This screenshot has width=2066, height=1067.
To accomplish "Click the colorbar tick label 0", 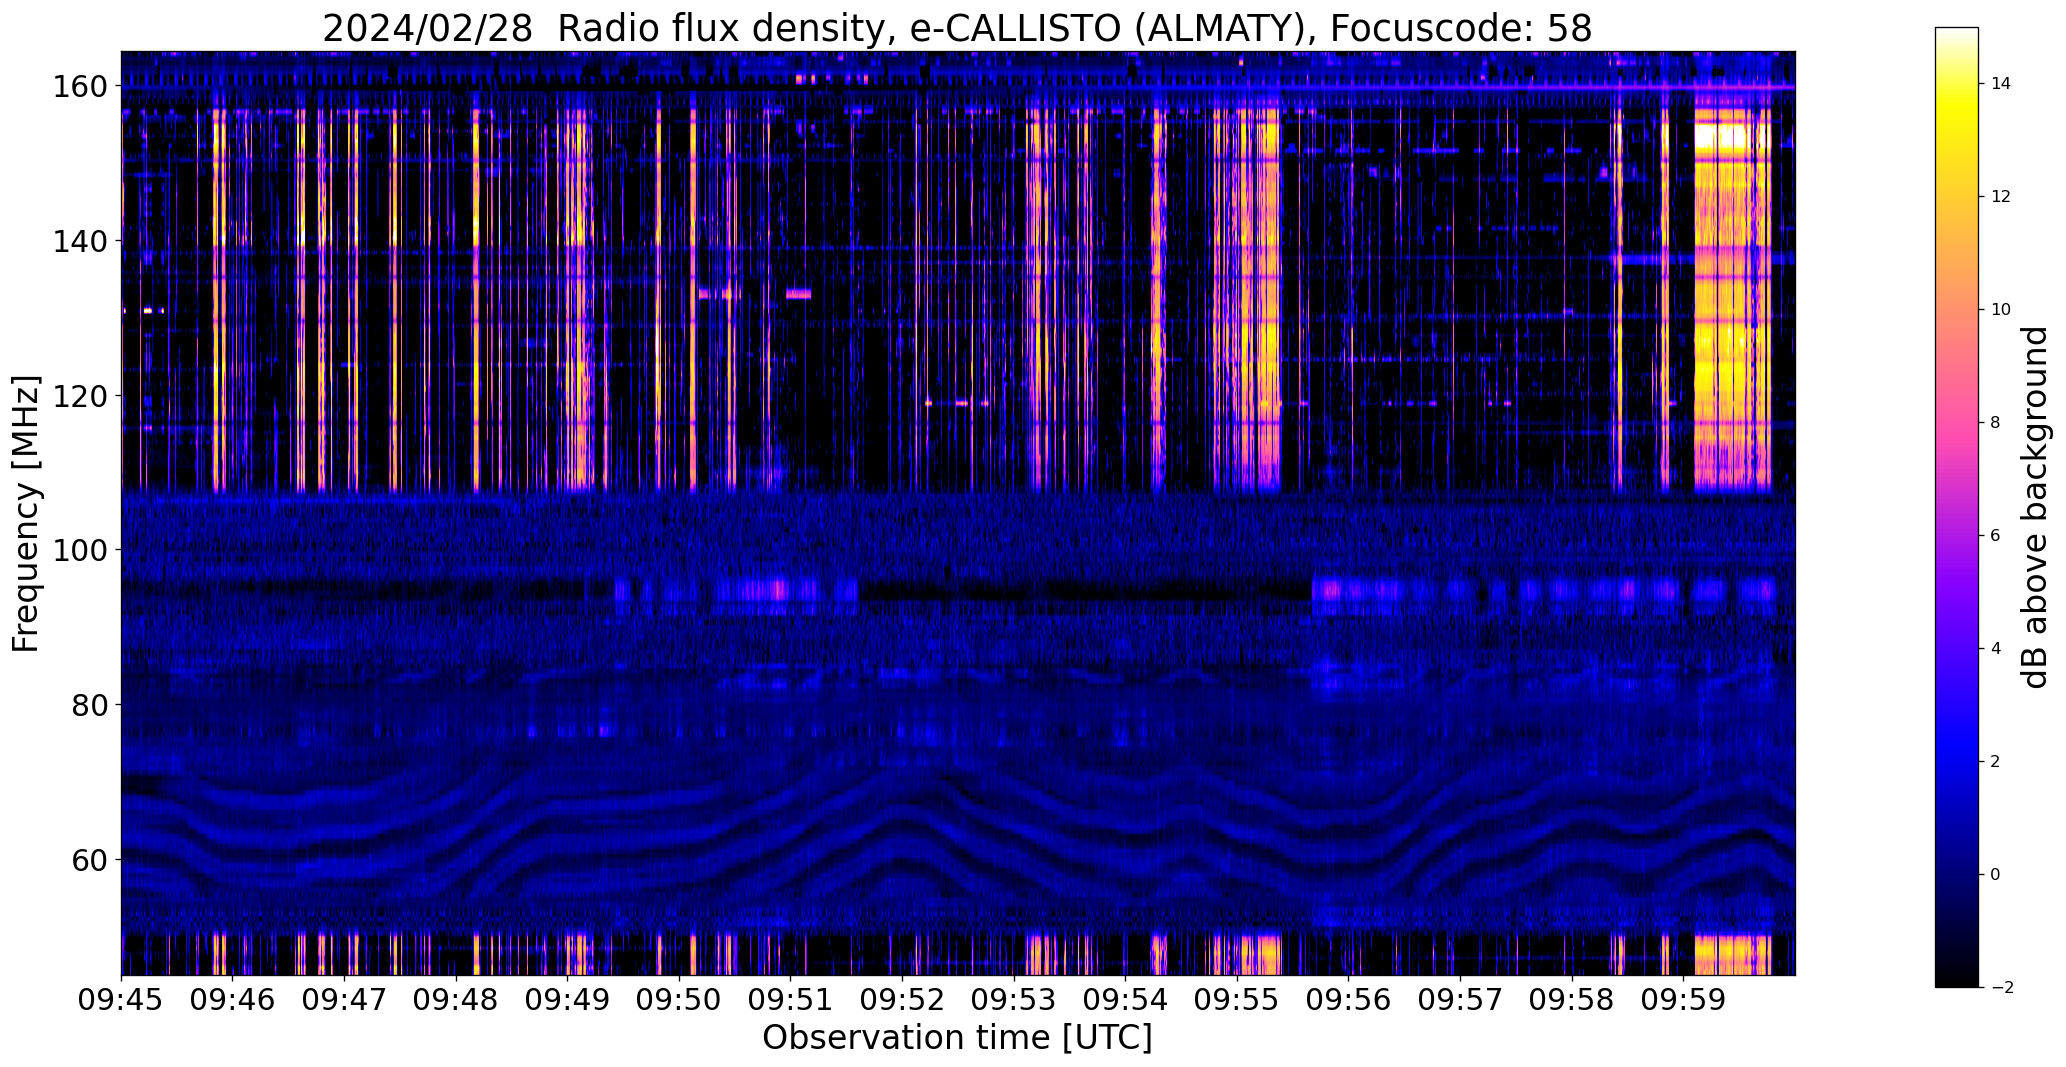I will pos(1996,875).
